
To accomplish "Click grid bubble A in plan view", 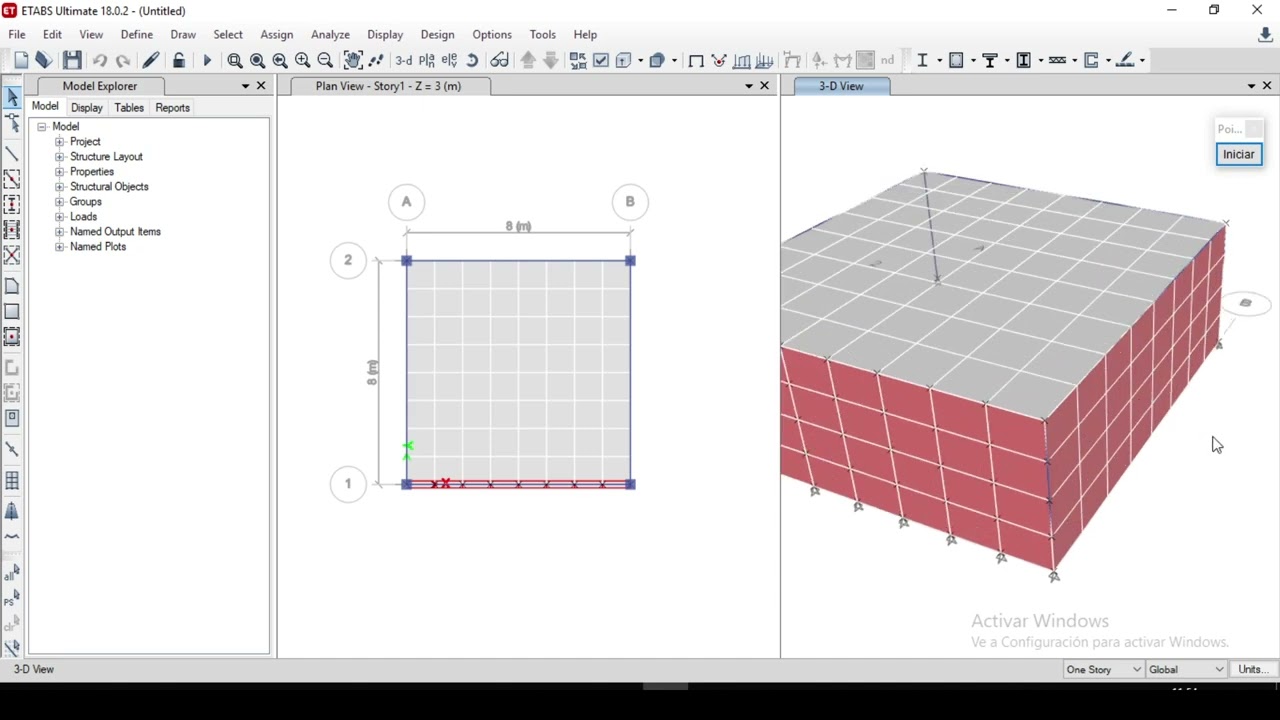I will 406,202.
